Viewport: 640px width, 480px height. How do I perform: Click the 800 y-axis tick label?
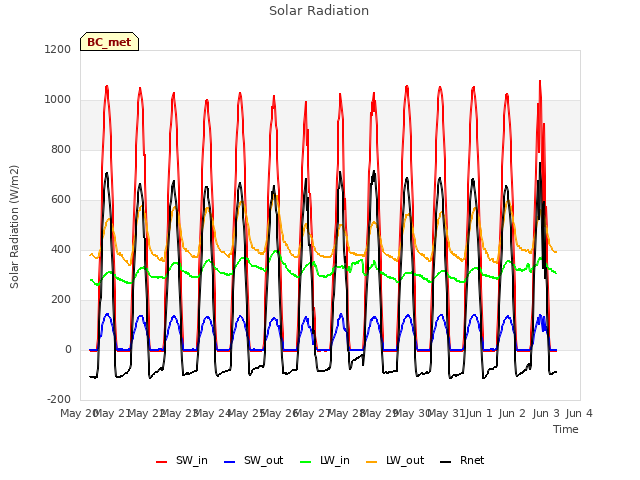[x=61, y=149]
